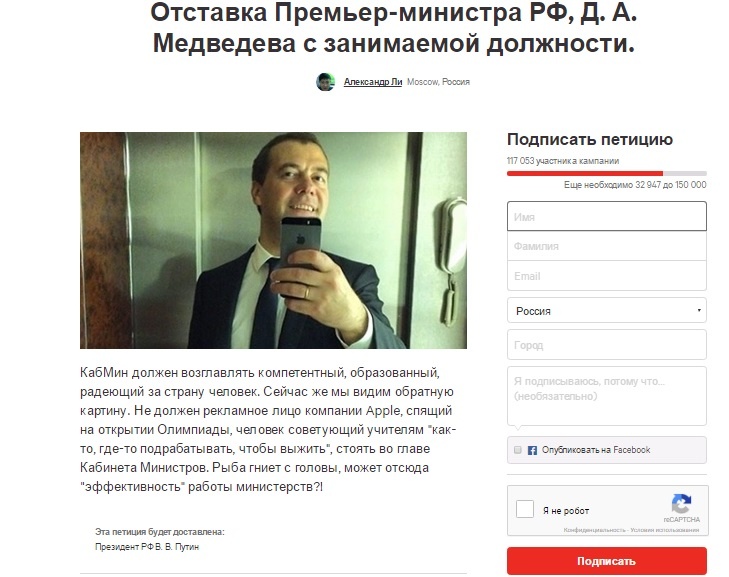729x577 pixels.
Task: Click the 'Имя' first name field
Action: tap(607, 216)
